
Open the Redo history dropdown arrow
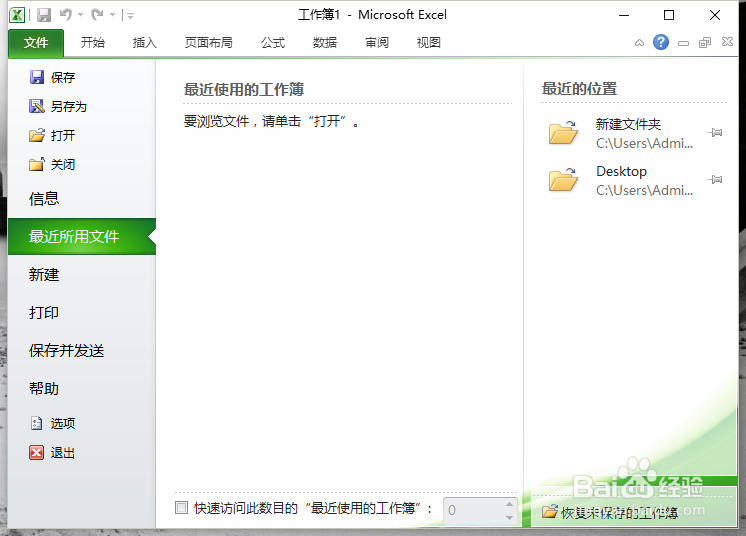point(113,15)
